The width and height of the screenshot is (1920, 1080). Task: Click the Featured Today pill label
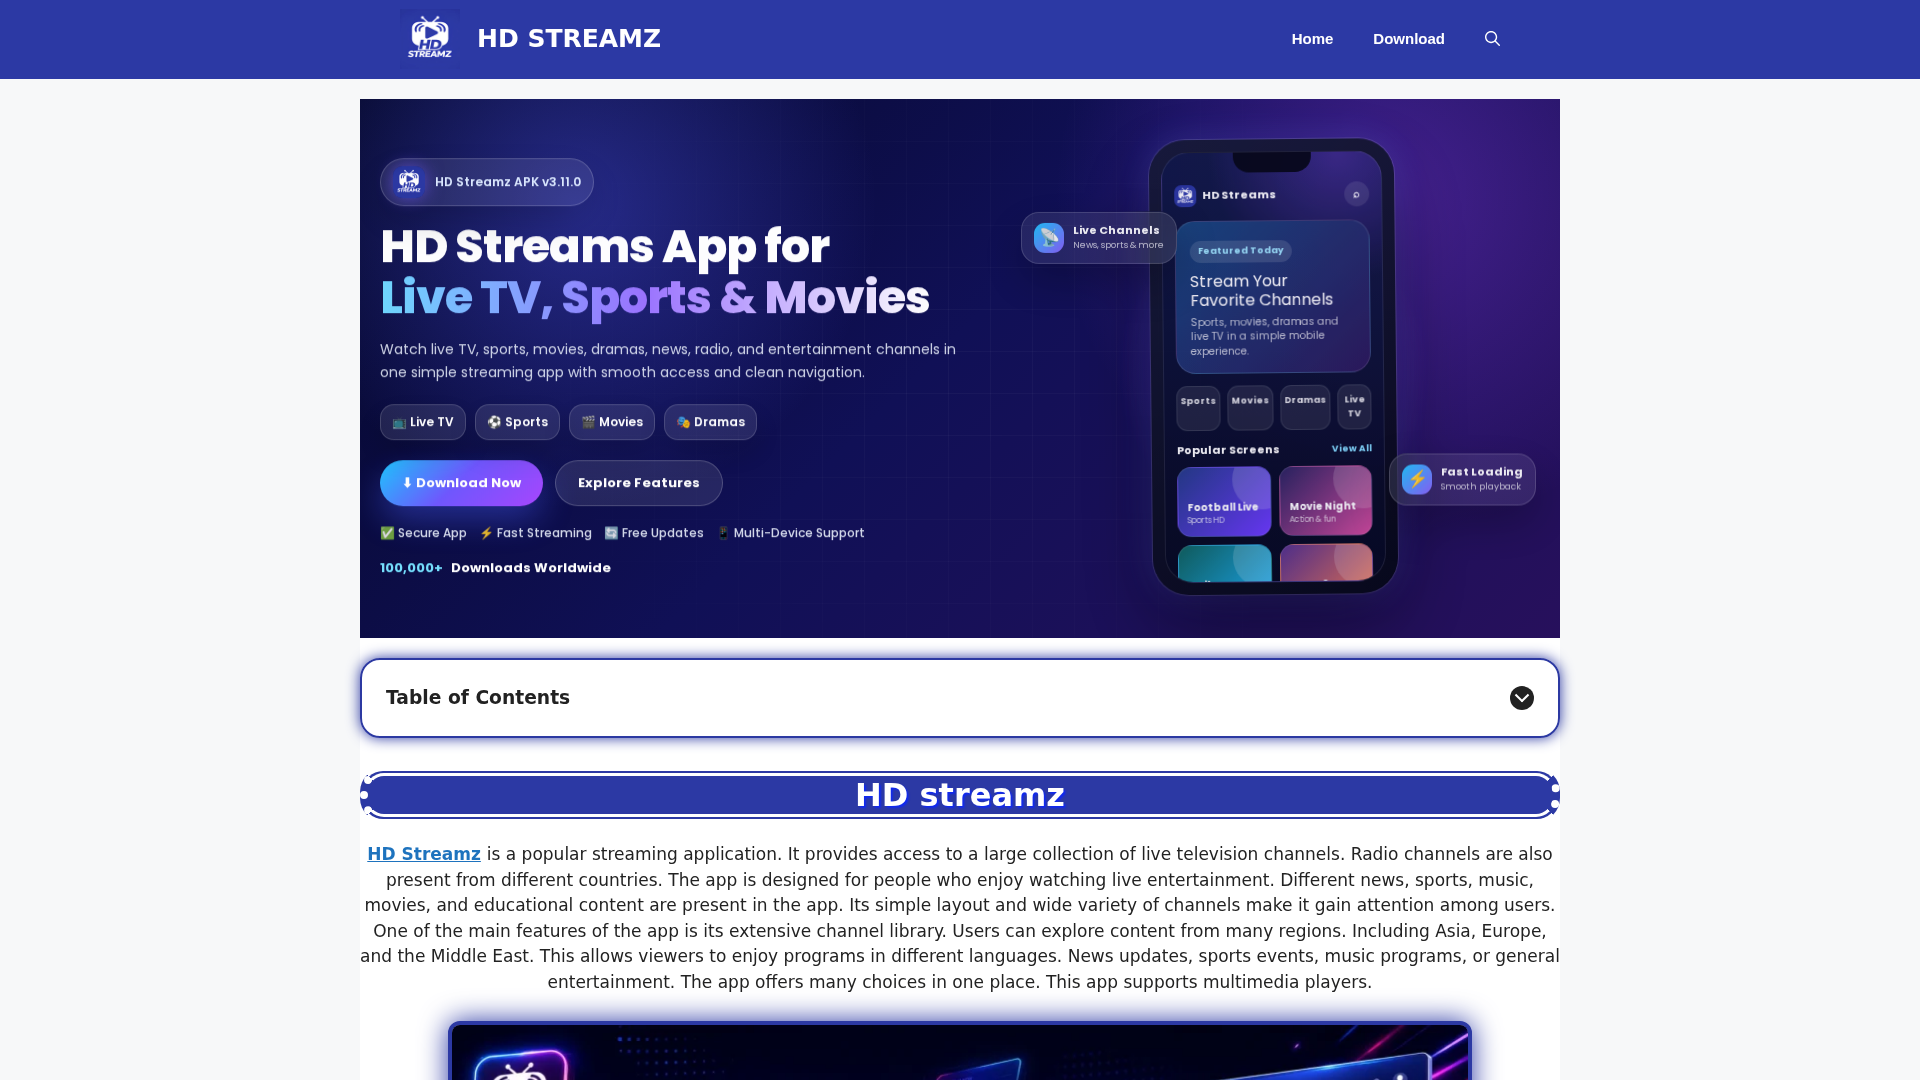click(x=1240, y=251)
